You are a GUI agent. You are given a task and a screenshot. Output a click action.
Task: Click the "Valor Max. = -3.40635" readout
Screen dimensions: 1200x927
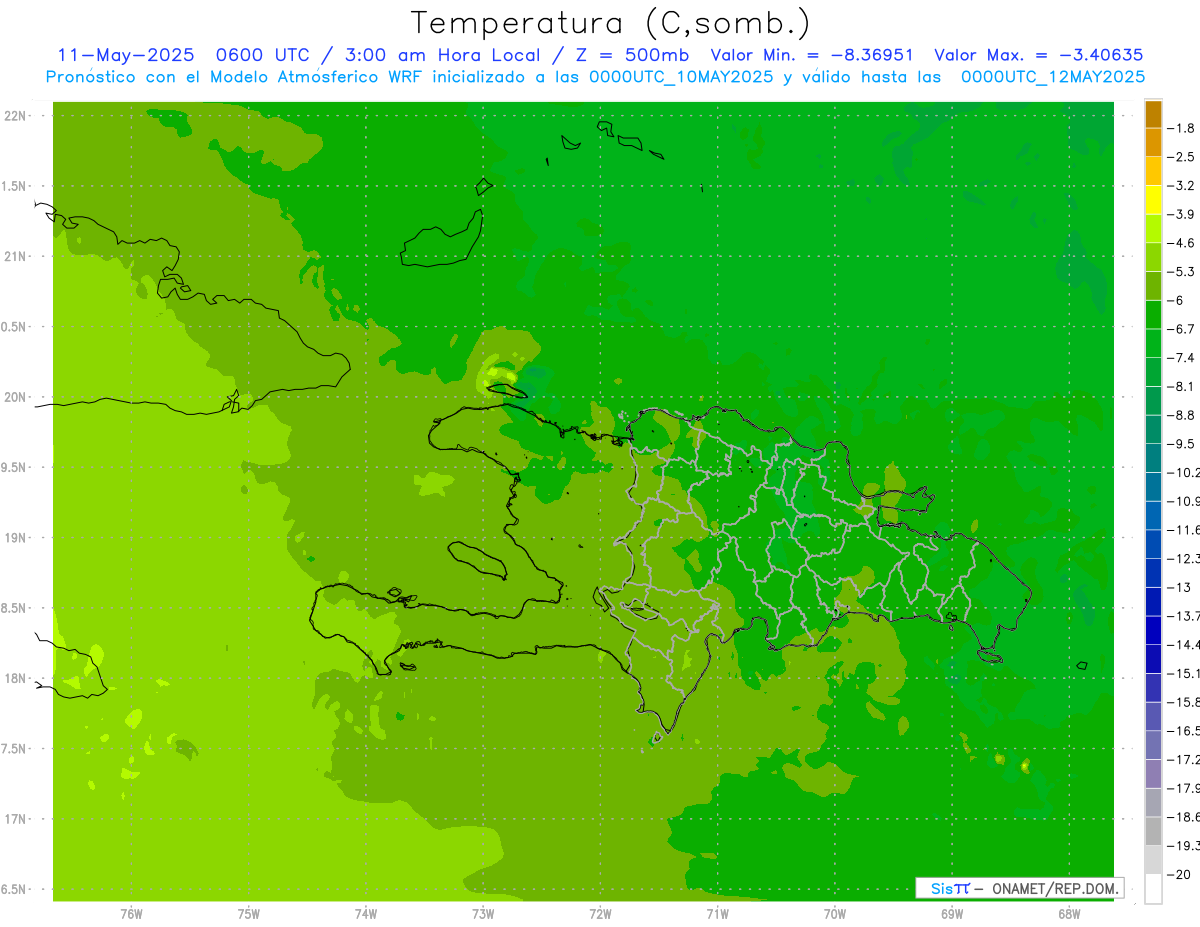pyautogui.click(x=1038, y=55)
